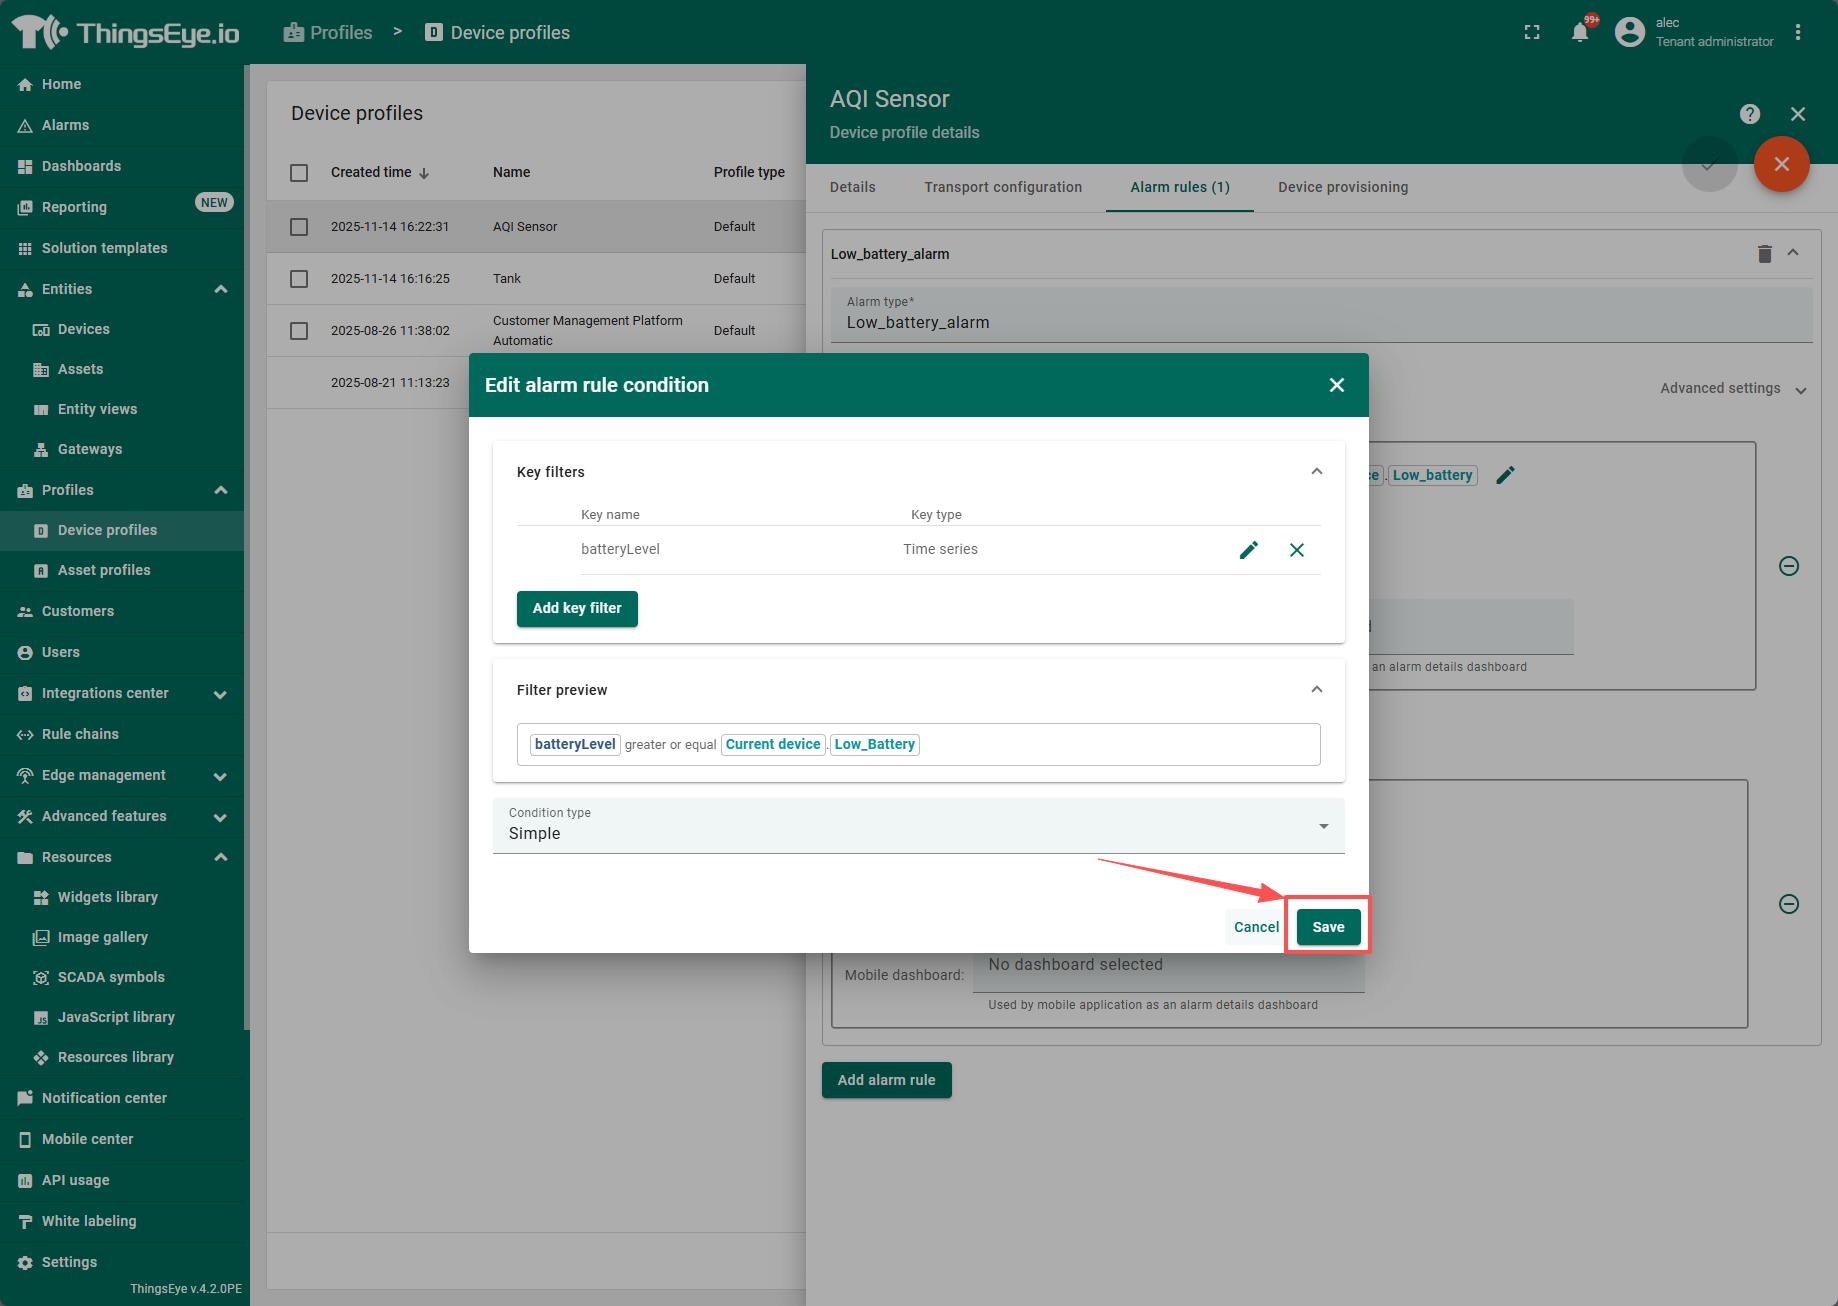This screenshot has height=1306, width=1838.
Task: Open the Device provisioning tab
Action: point(1342,187)
